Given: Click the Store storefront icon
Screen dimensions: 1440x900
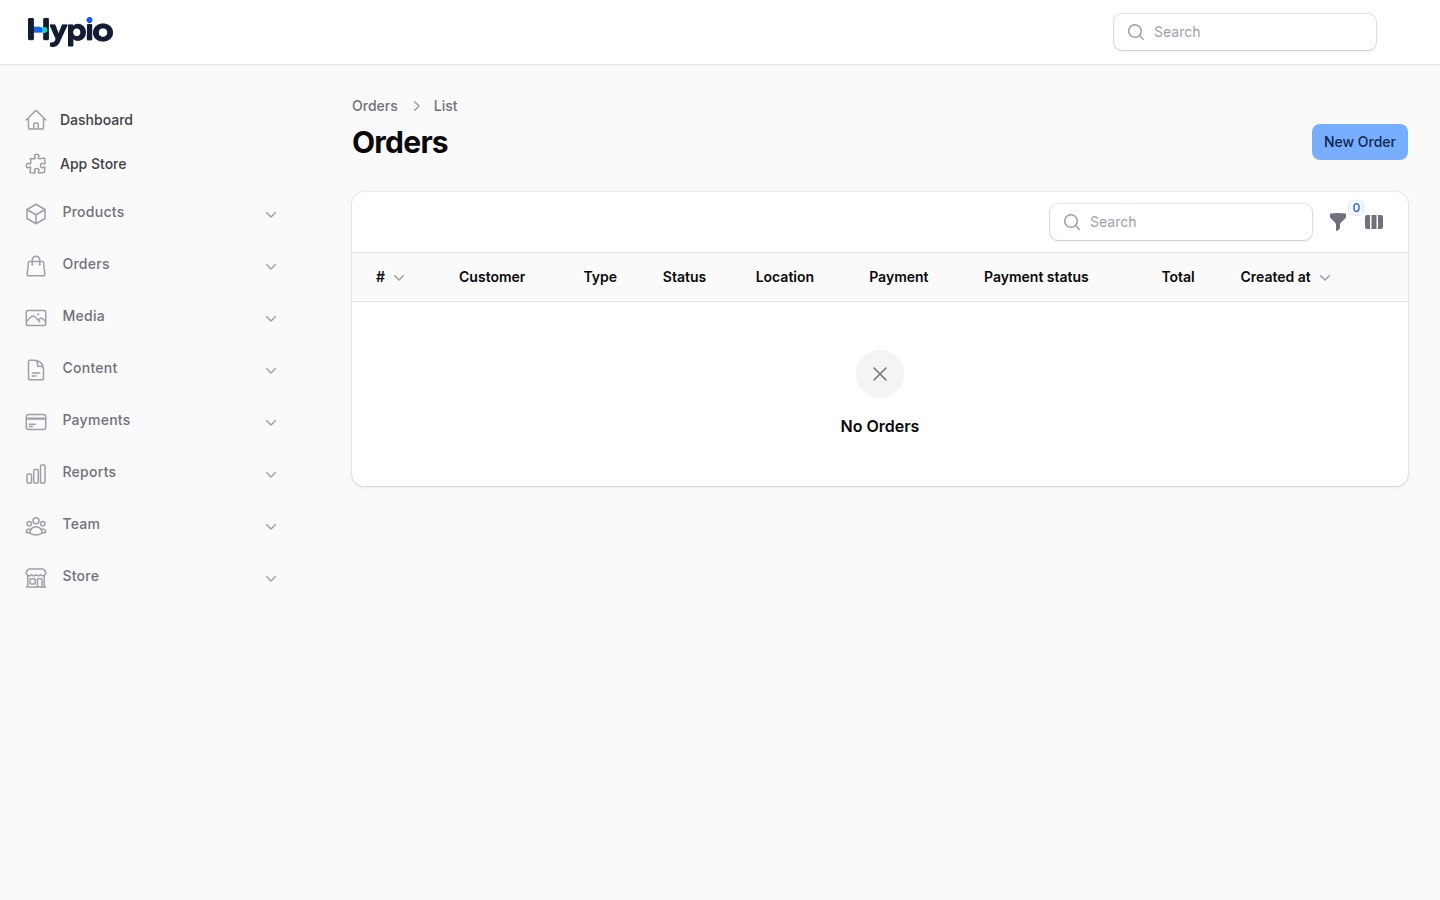Looking at the screenshot, I should coord(36,578).
